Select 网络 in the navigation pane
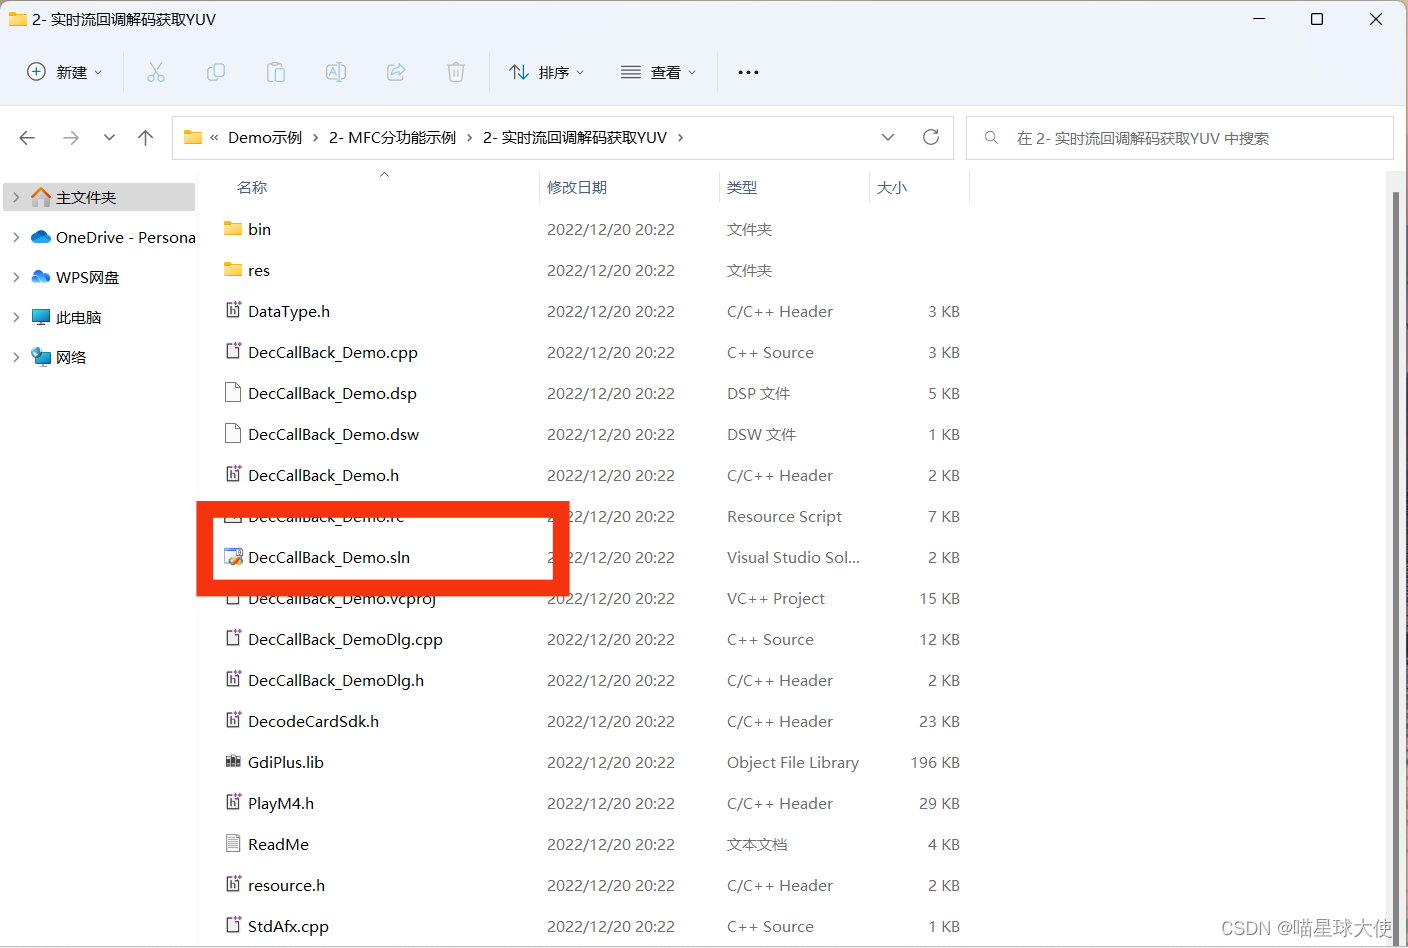1408x948 pixels. pos(71,357)
